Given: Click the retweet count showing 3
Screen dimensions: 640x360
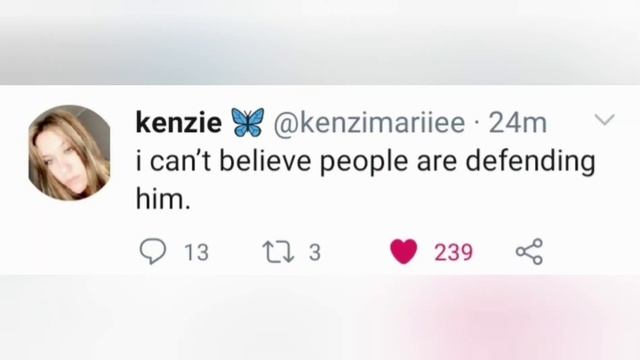Looking at the screenshot, I should click(x=314, y=252).
